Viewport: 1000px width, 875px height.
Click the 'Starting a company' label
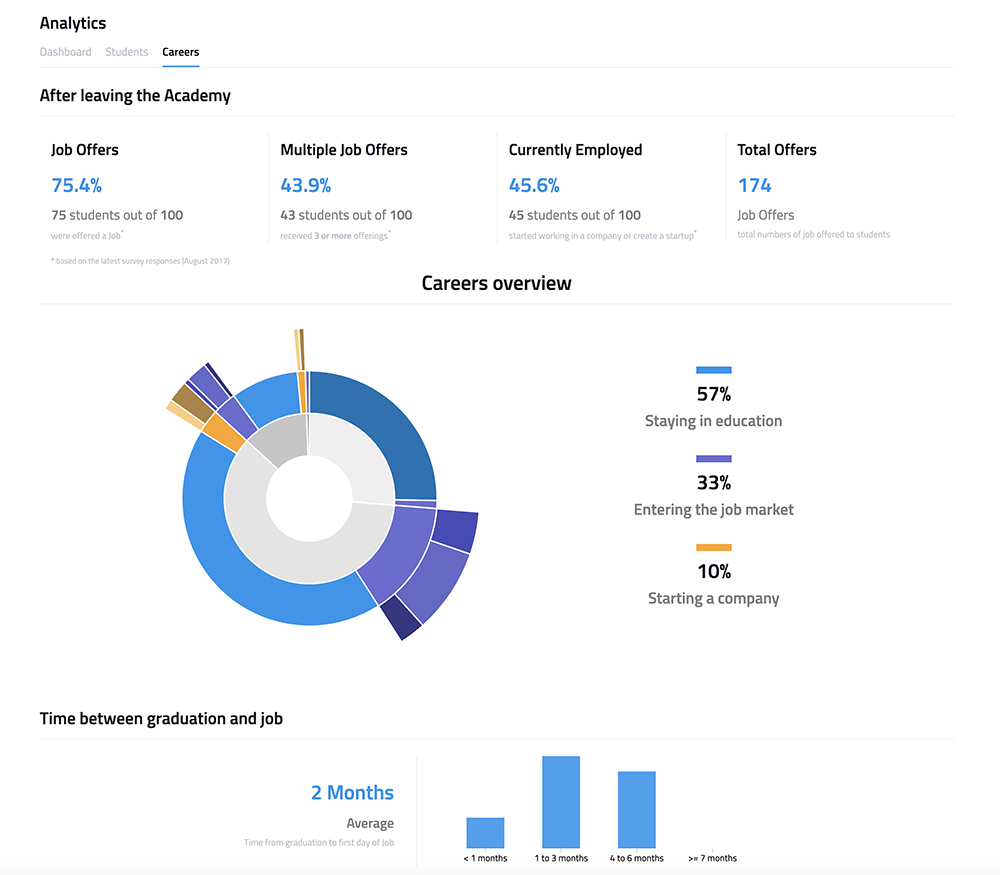[x=714, y=598]
